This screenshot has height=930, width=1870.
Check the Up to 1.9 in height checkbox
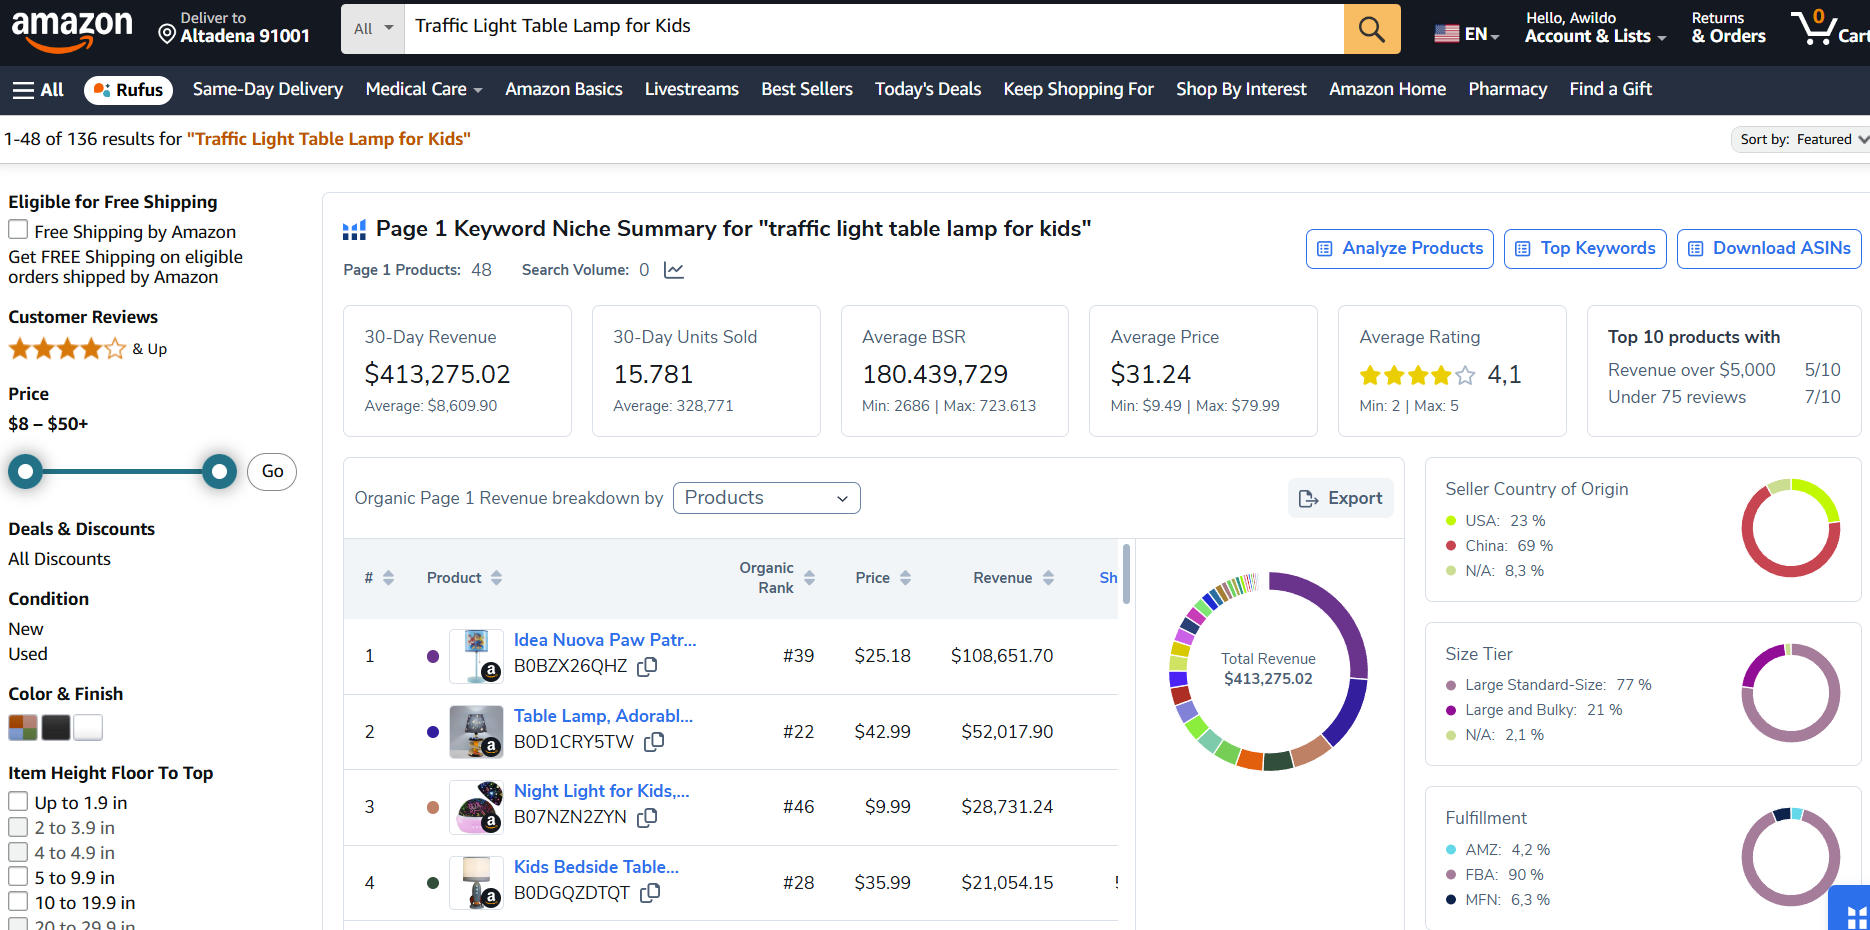click(18, 802)
